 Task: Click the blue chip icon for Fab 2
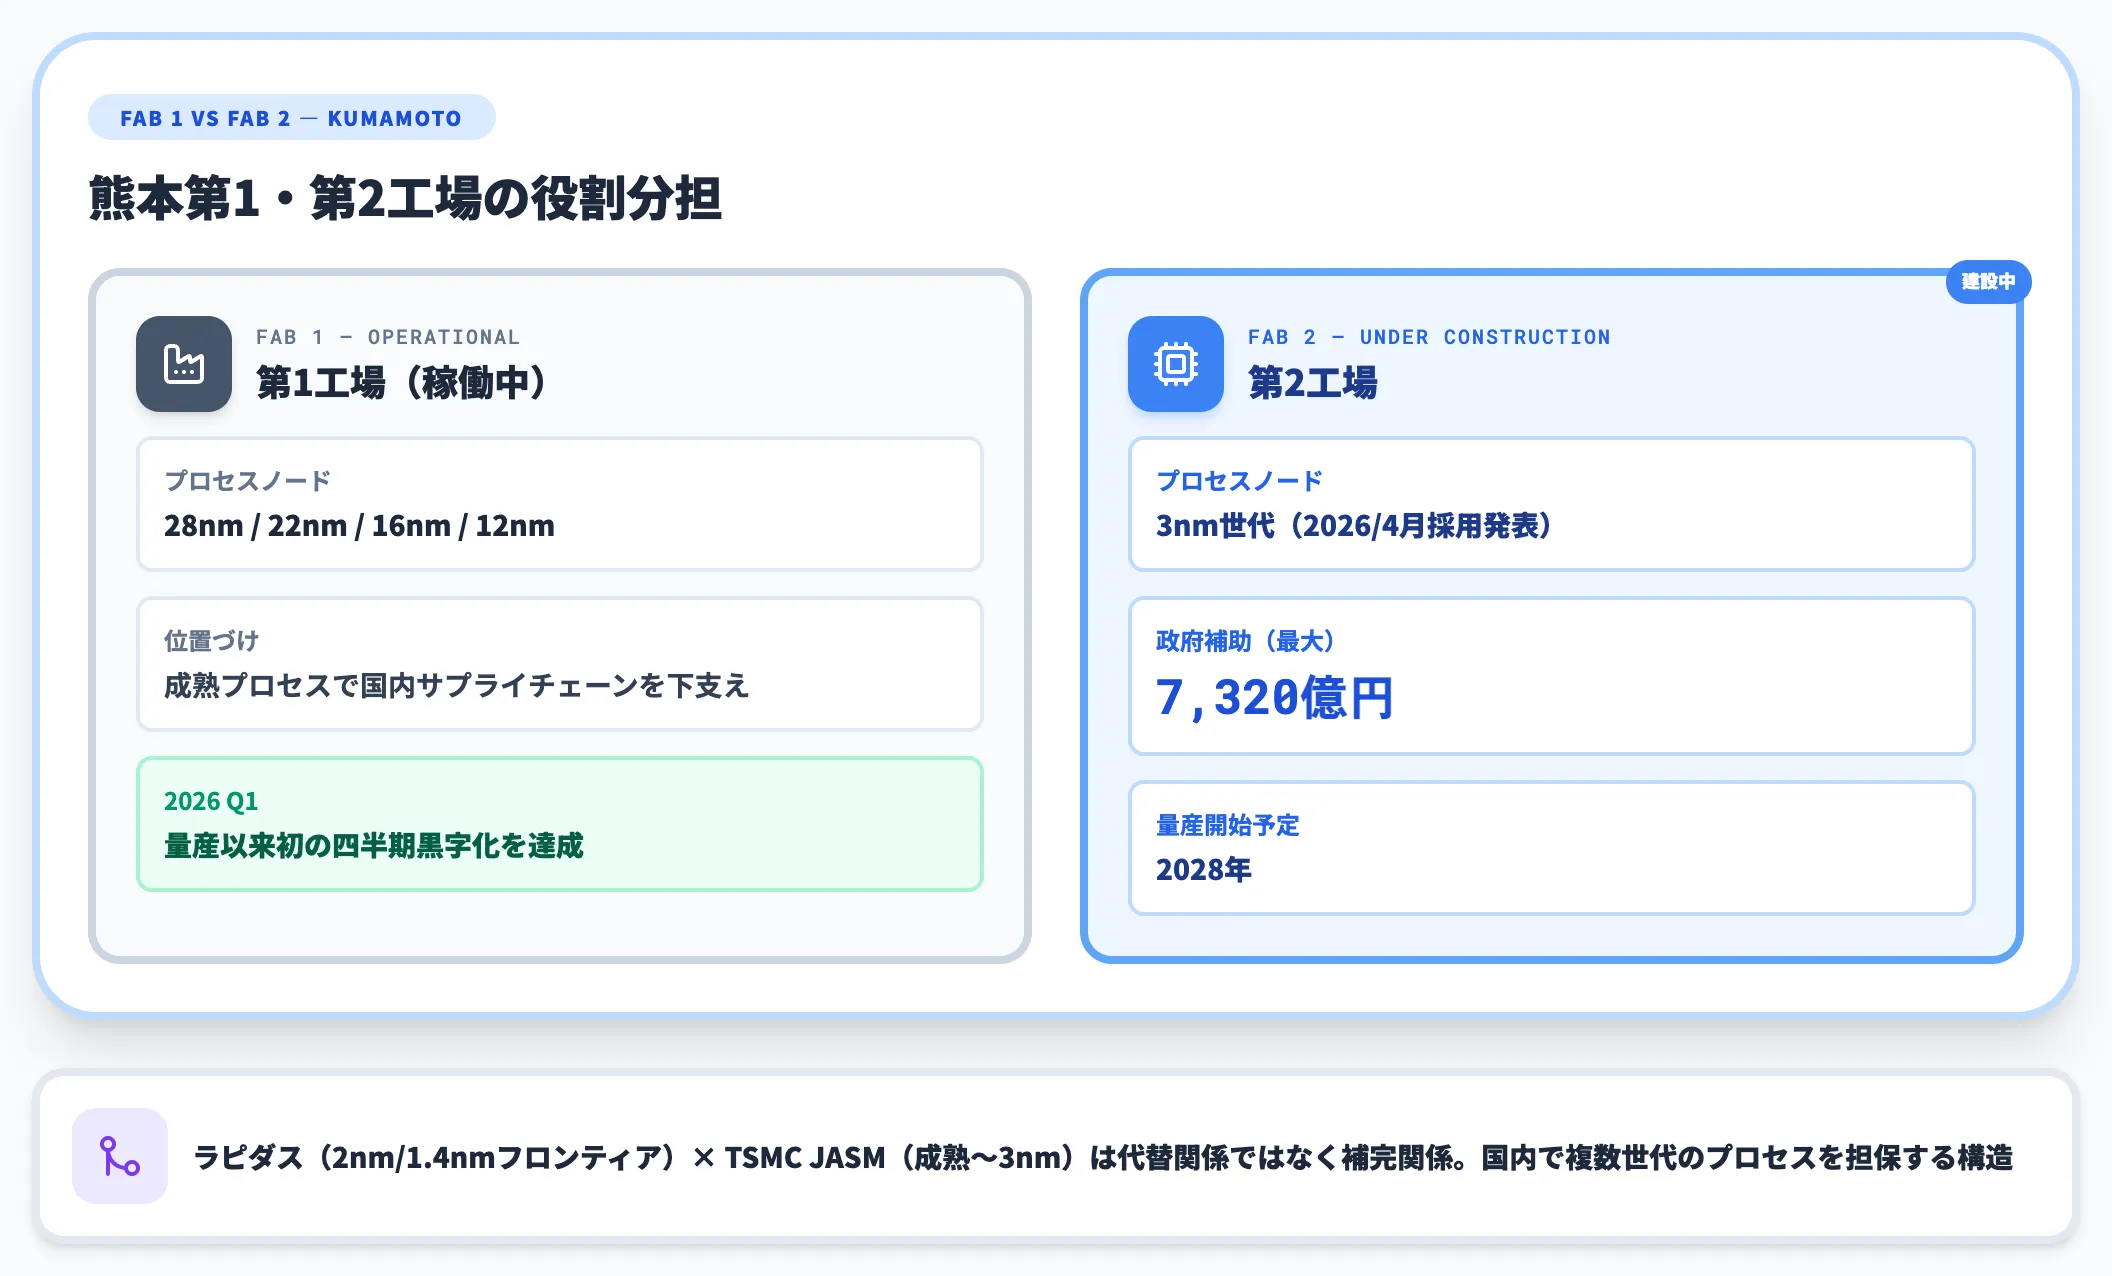(x=1176, y=364)
